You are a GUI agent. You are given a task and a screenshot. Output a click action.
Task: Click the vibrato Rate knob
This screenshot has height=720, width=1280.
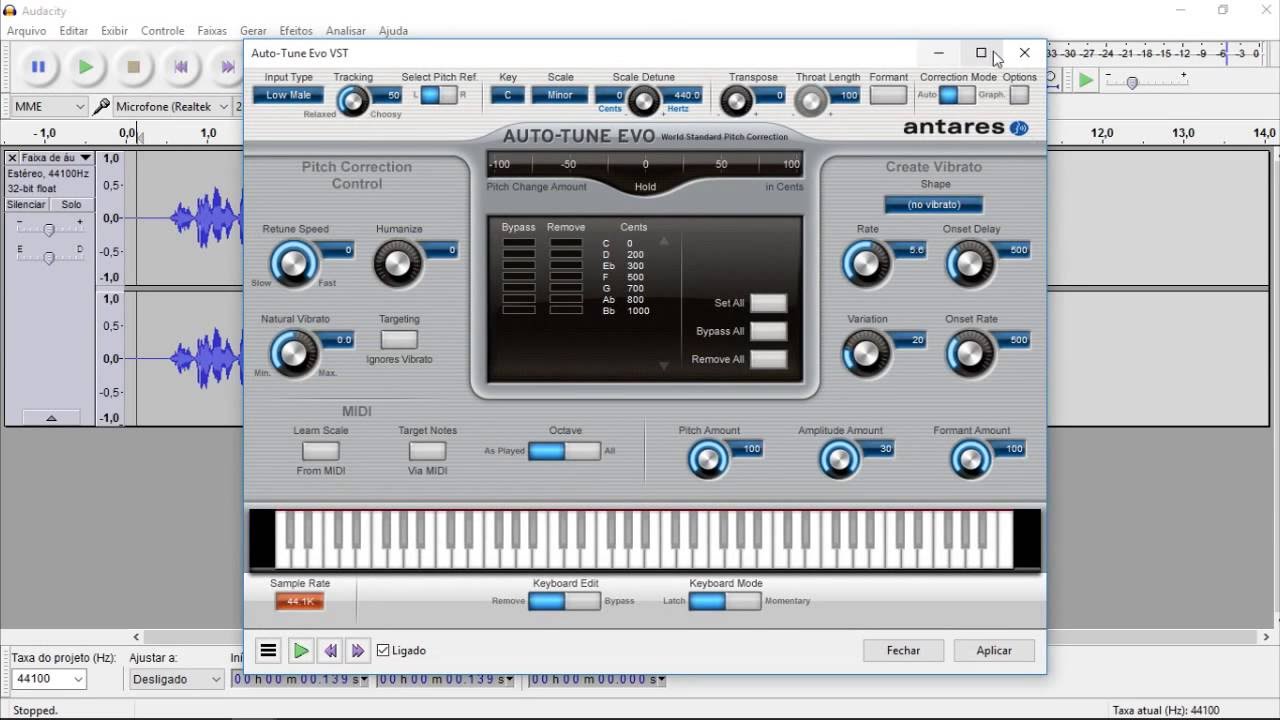click(x=866, y=263)
